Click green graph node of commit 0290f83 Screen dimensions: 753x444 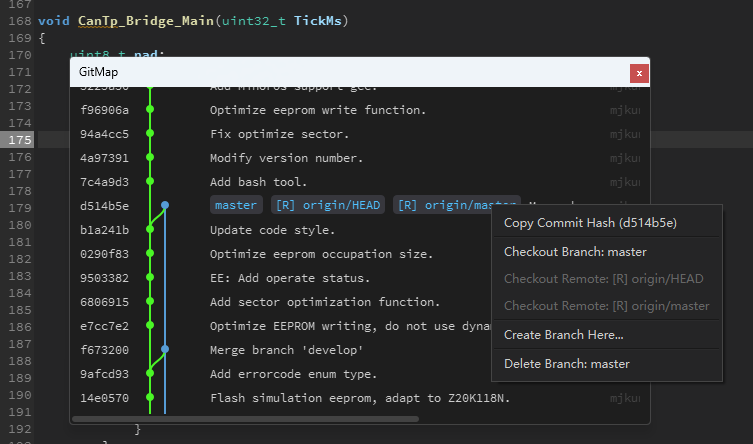(x=150, y=253)
